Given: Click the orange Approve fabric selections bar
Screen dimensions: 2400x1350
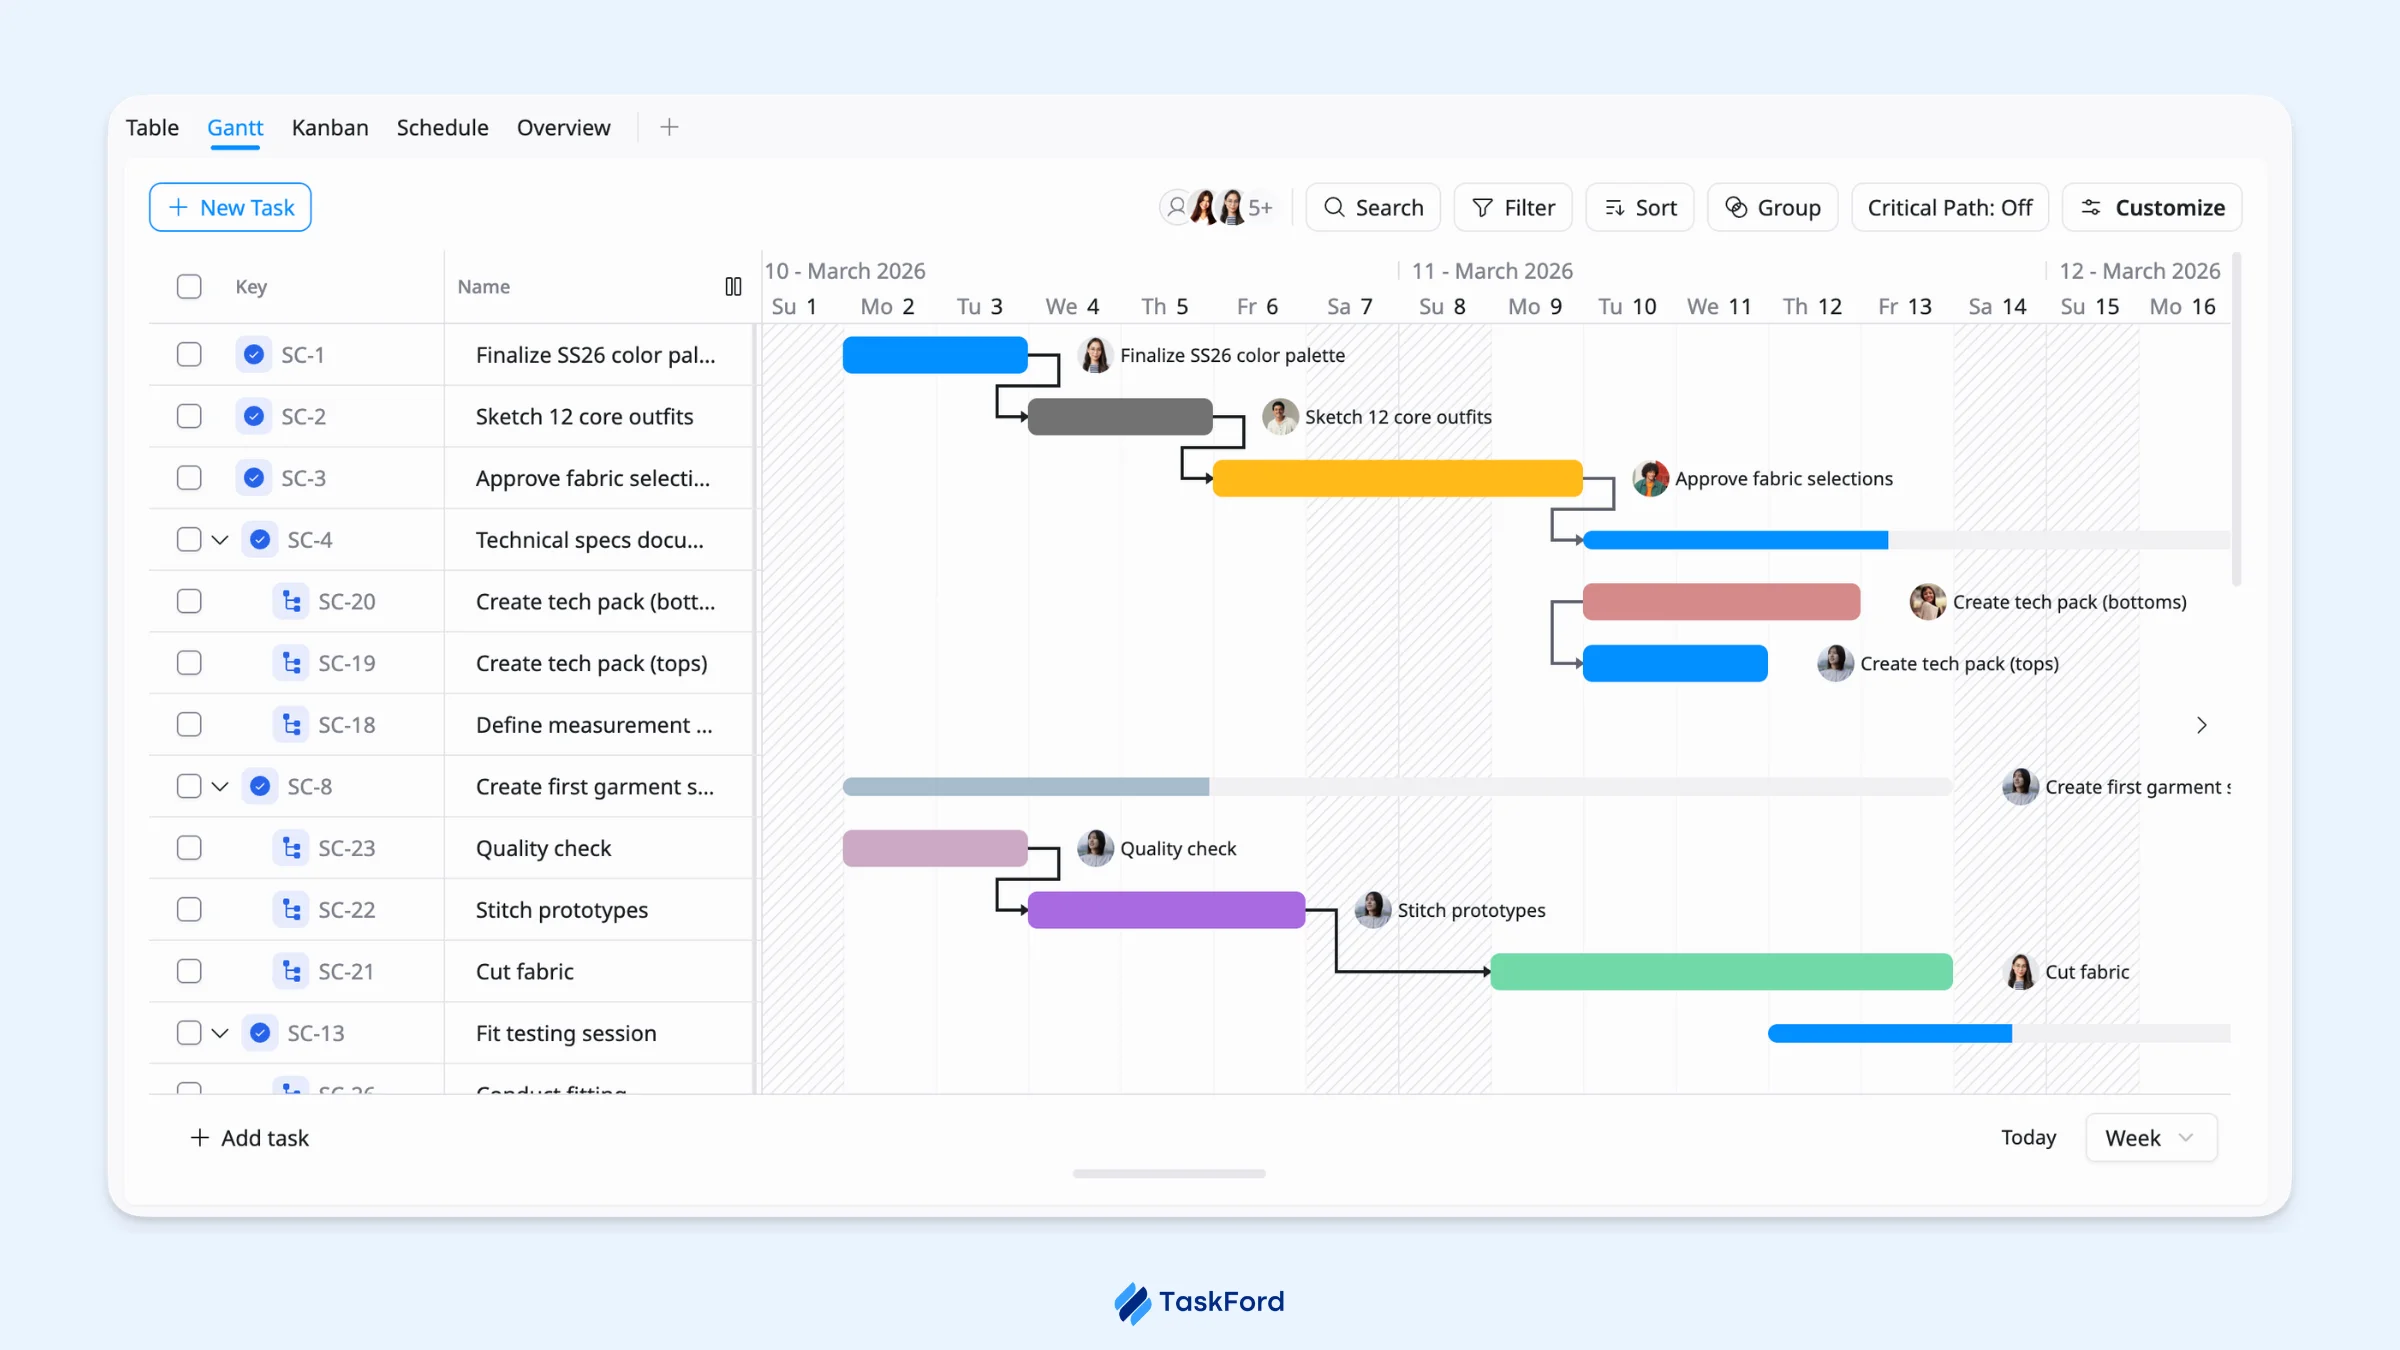Looking at the screenshot, I should coord(1397,478).
